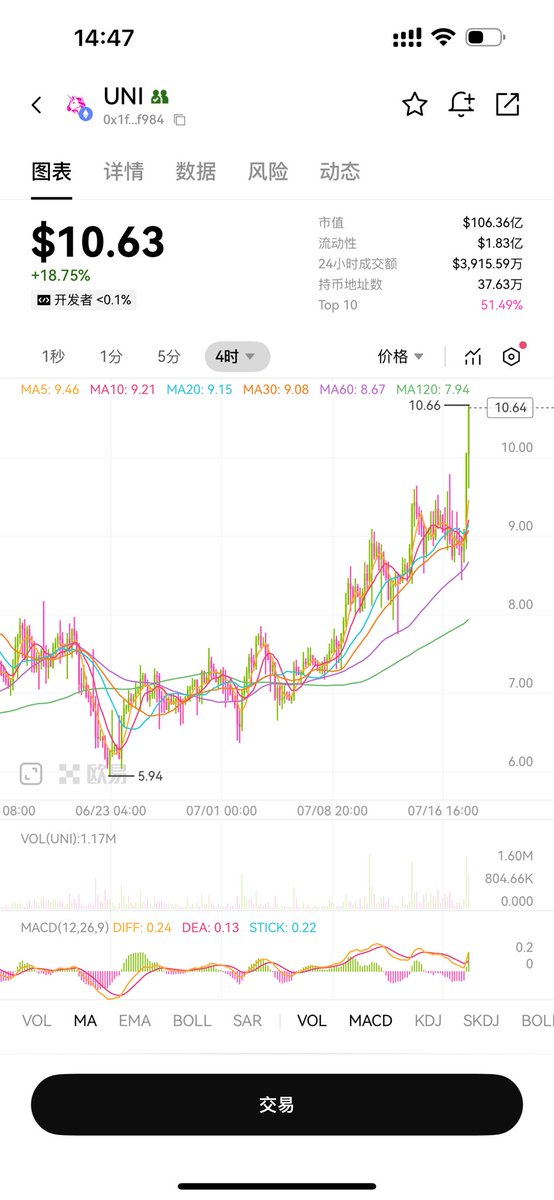Screen dimensions: 554x1200
Task: Open the 详情 tab
Action: (x=123, y=171)
